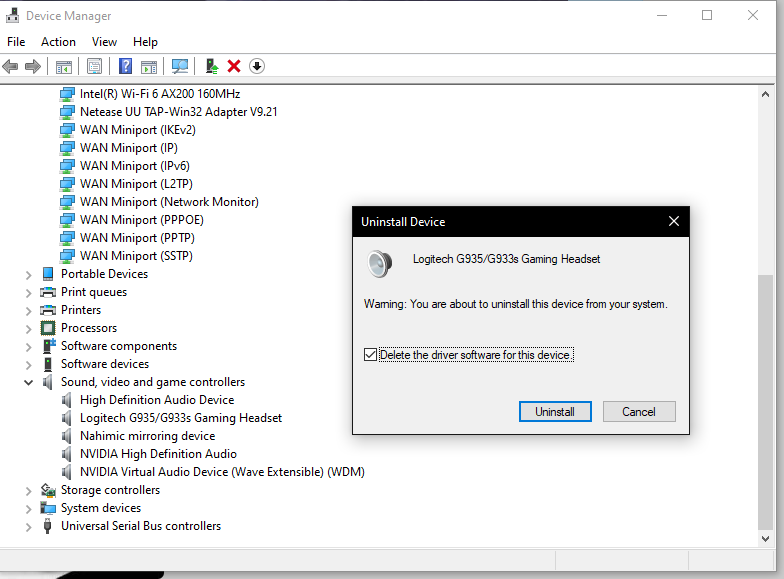Open the Help menu
Viewport: 784px width, 579px height.
tap(146, 42)
